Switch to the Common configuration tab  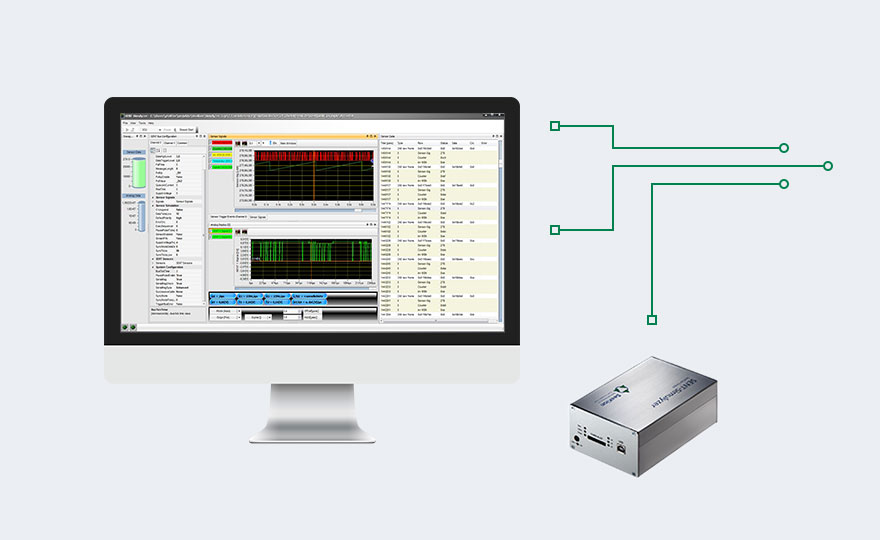182,143
